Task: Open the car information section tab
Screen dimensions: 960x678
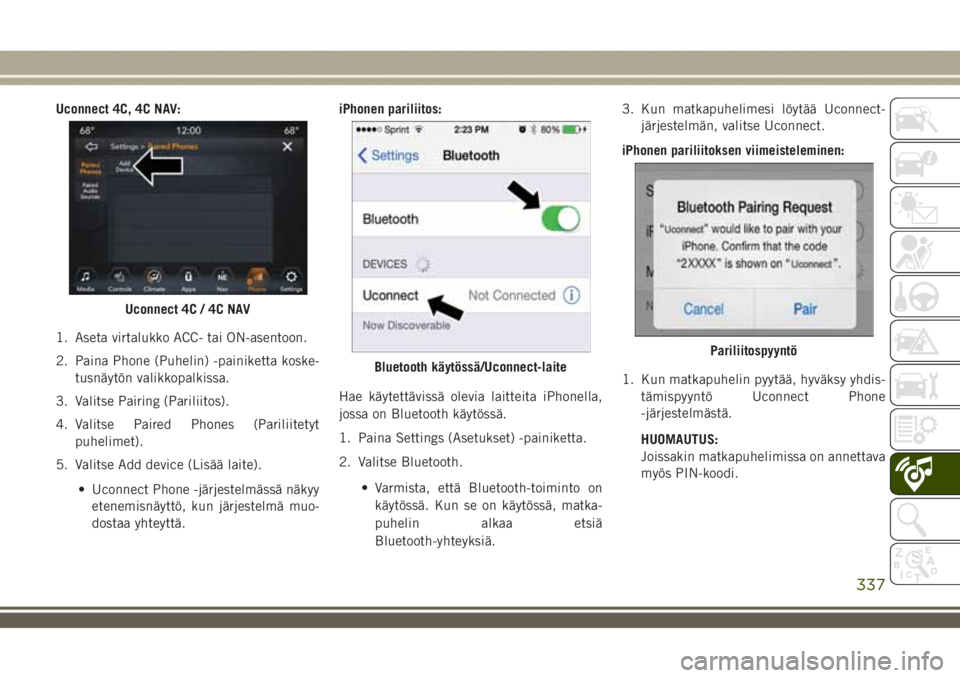Action: click(x=924, y=162)
